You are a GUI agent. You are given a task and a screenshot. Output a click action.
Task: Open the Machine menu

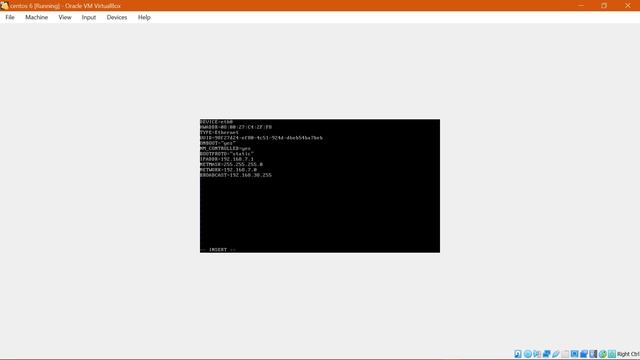36,17
